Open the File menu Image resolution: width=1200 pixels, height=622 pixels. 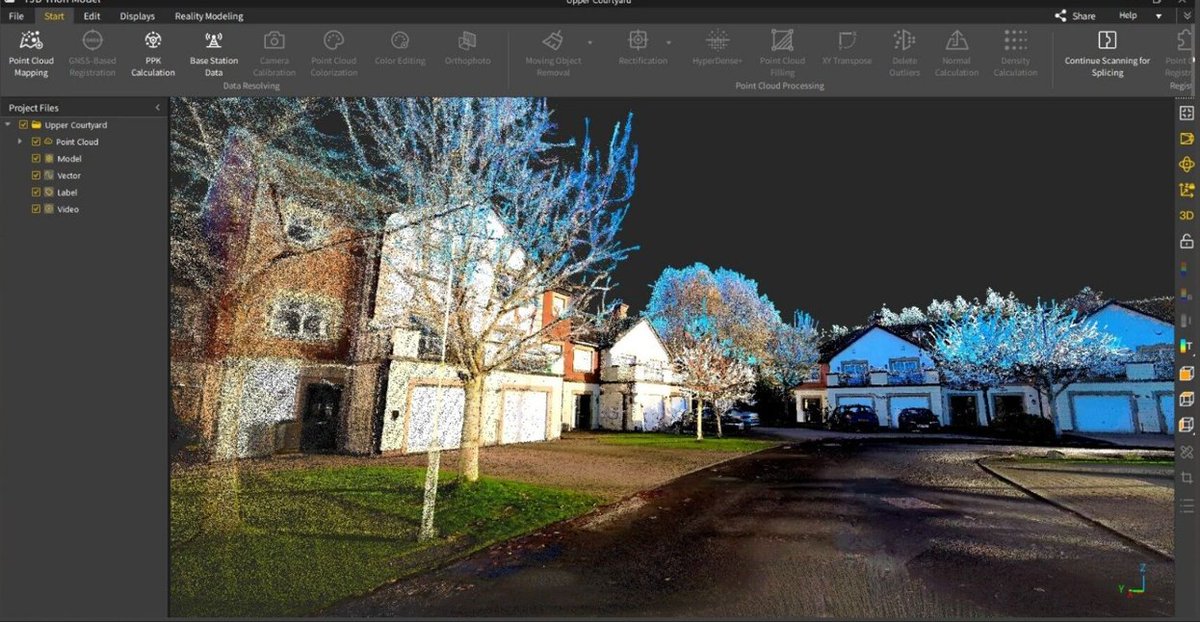click(x=16, y=16)
